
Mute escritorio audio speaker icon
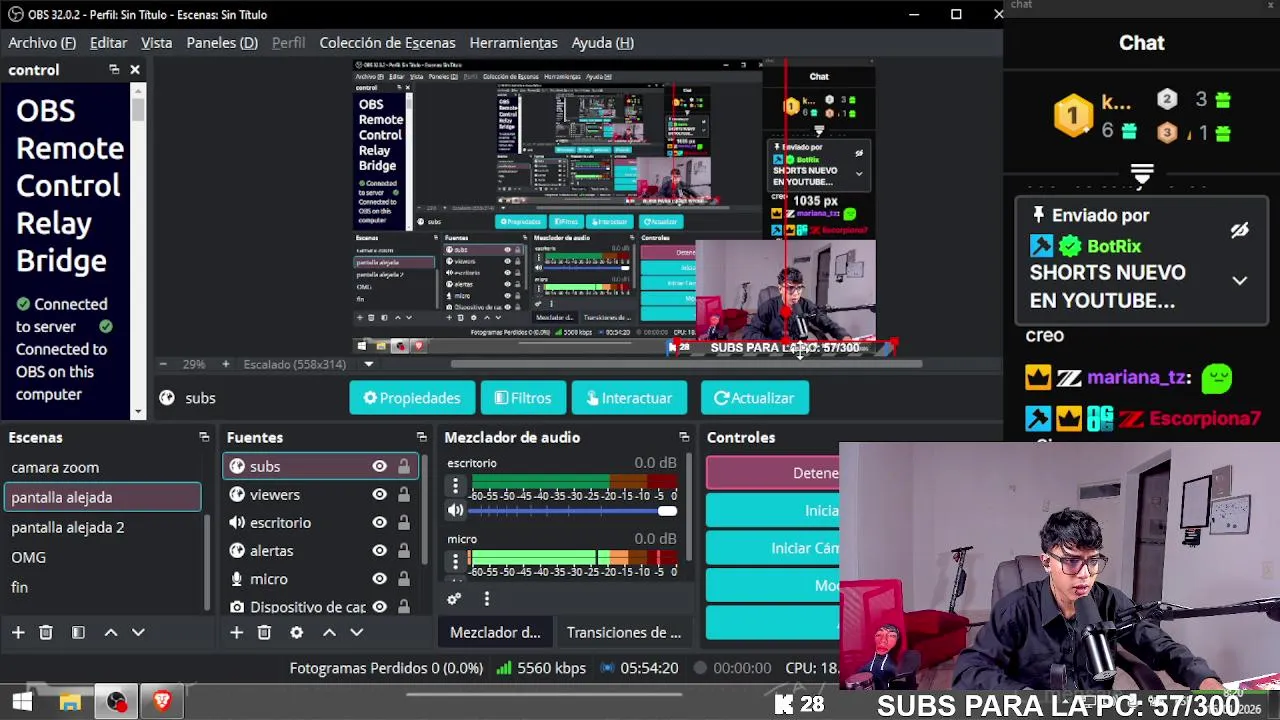(456, 510)
